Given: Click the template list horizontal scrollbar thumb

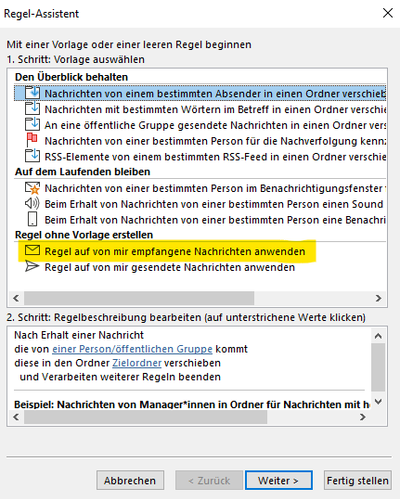Looking at the screenshot, I should (139, 298).
